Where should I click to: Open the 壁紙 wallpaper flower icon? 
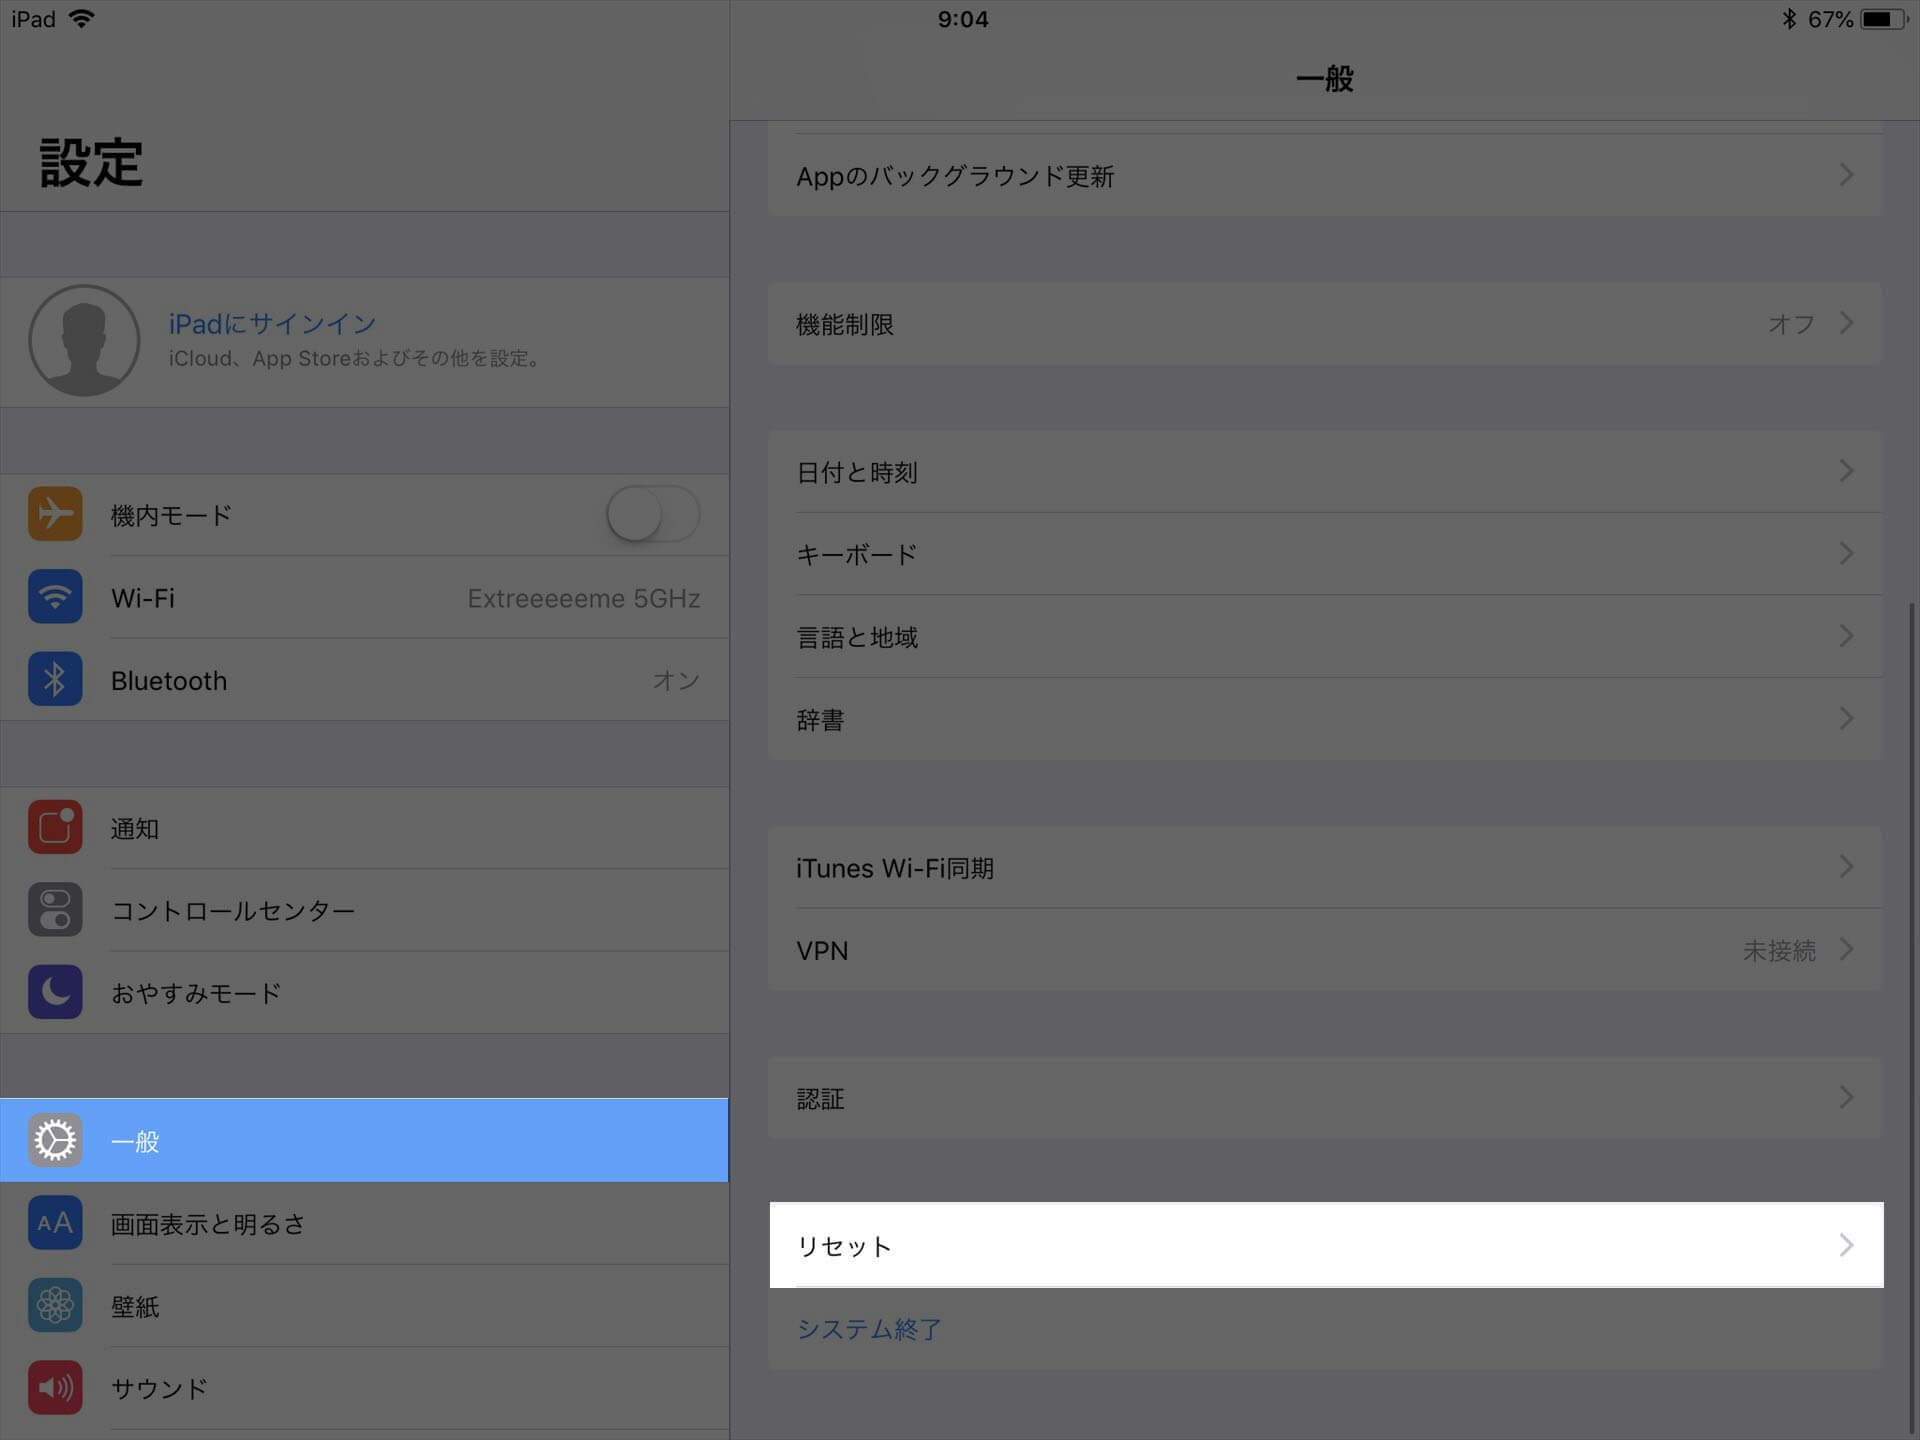[x=55, y=1305]
